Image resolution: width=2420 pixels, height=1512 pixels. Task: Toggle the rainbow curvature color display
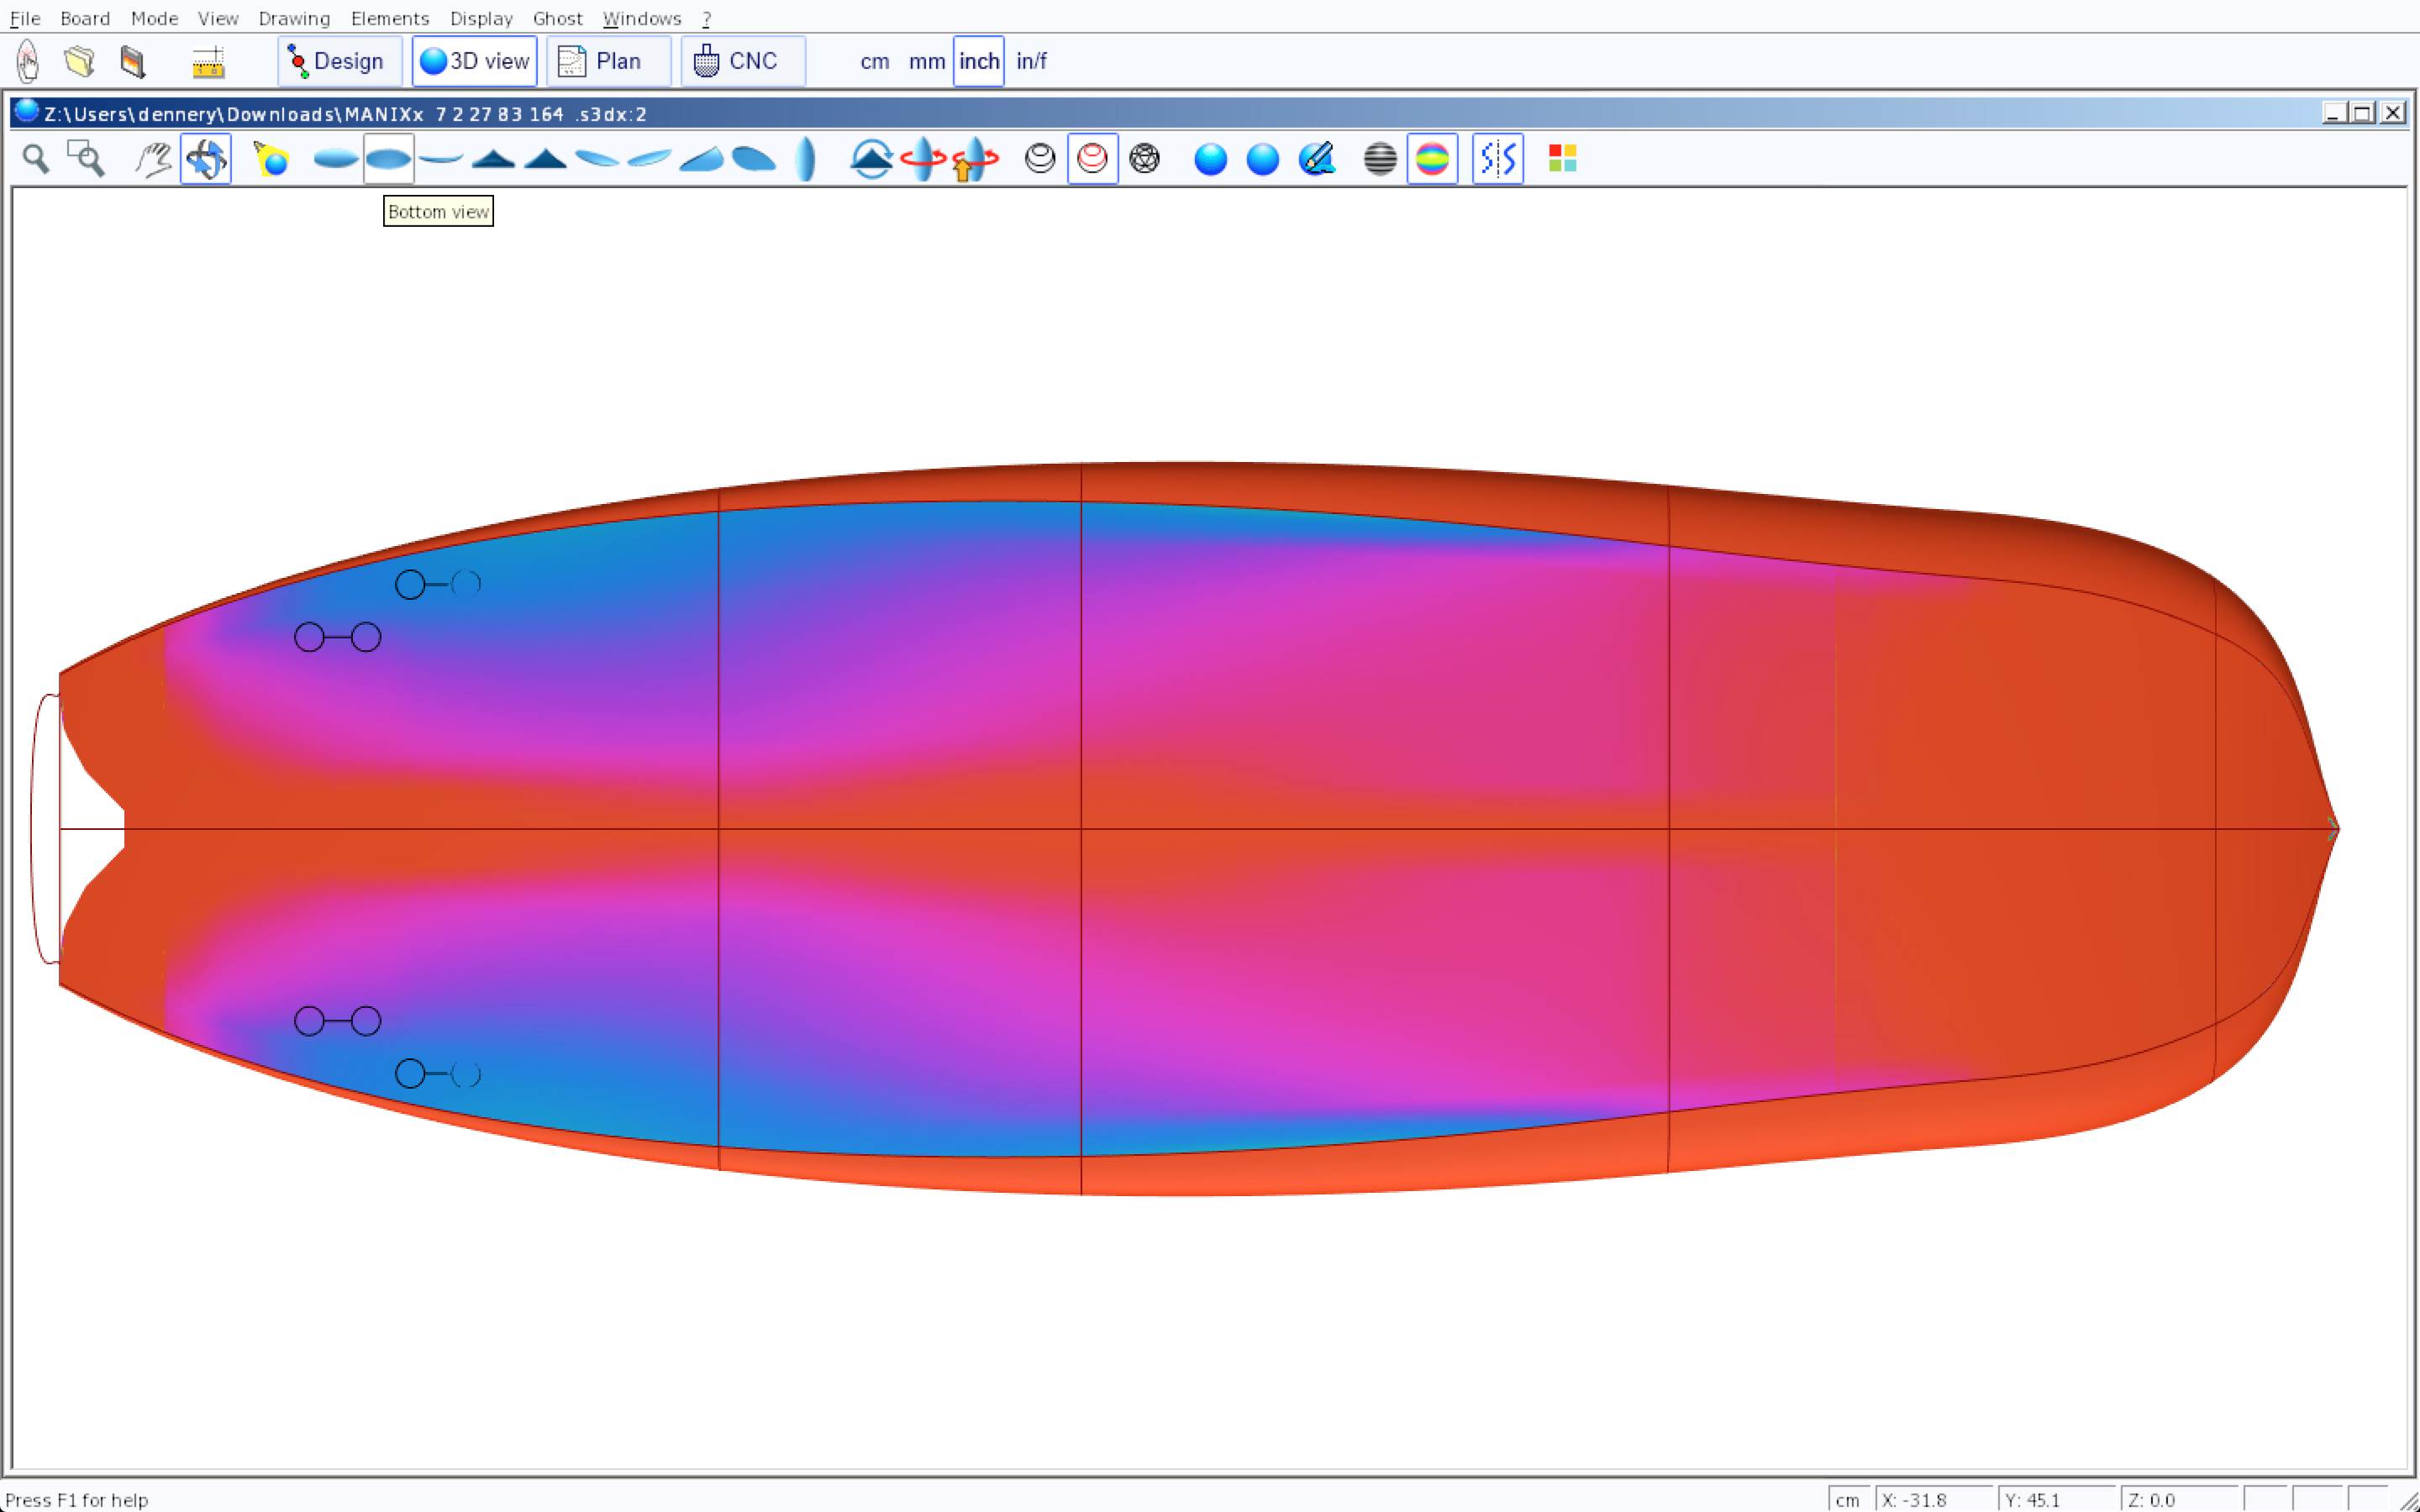1432,159
